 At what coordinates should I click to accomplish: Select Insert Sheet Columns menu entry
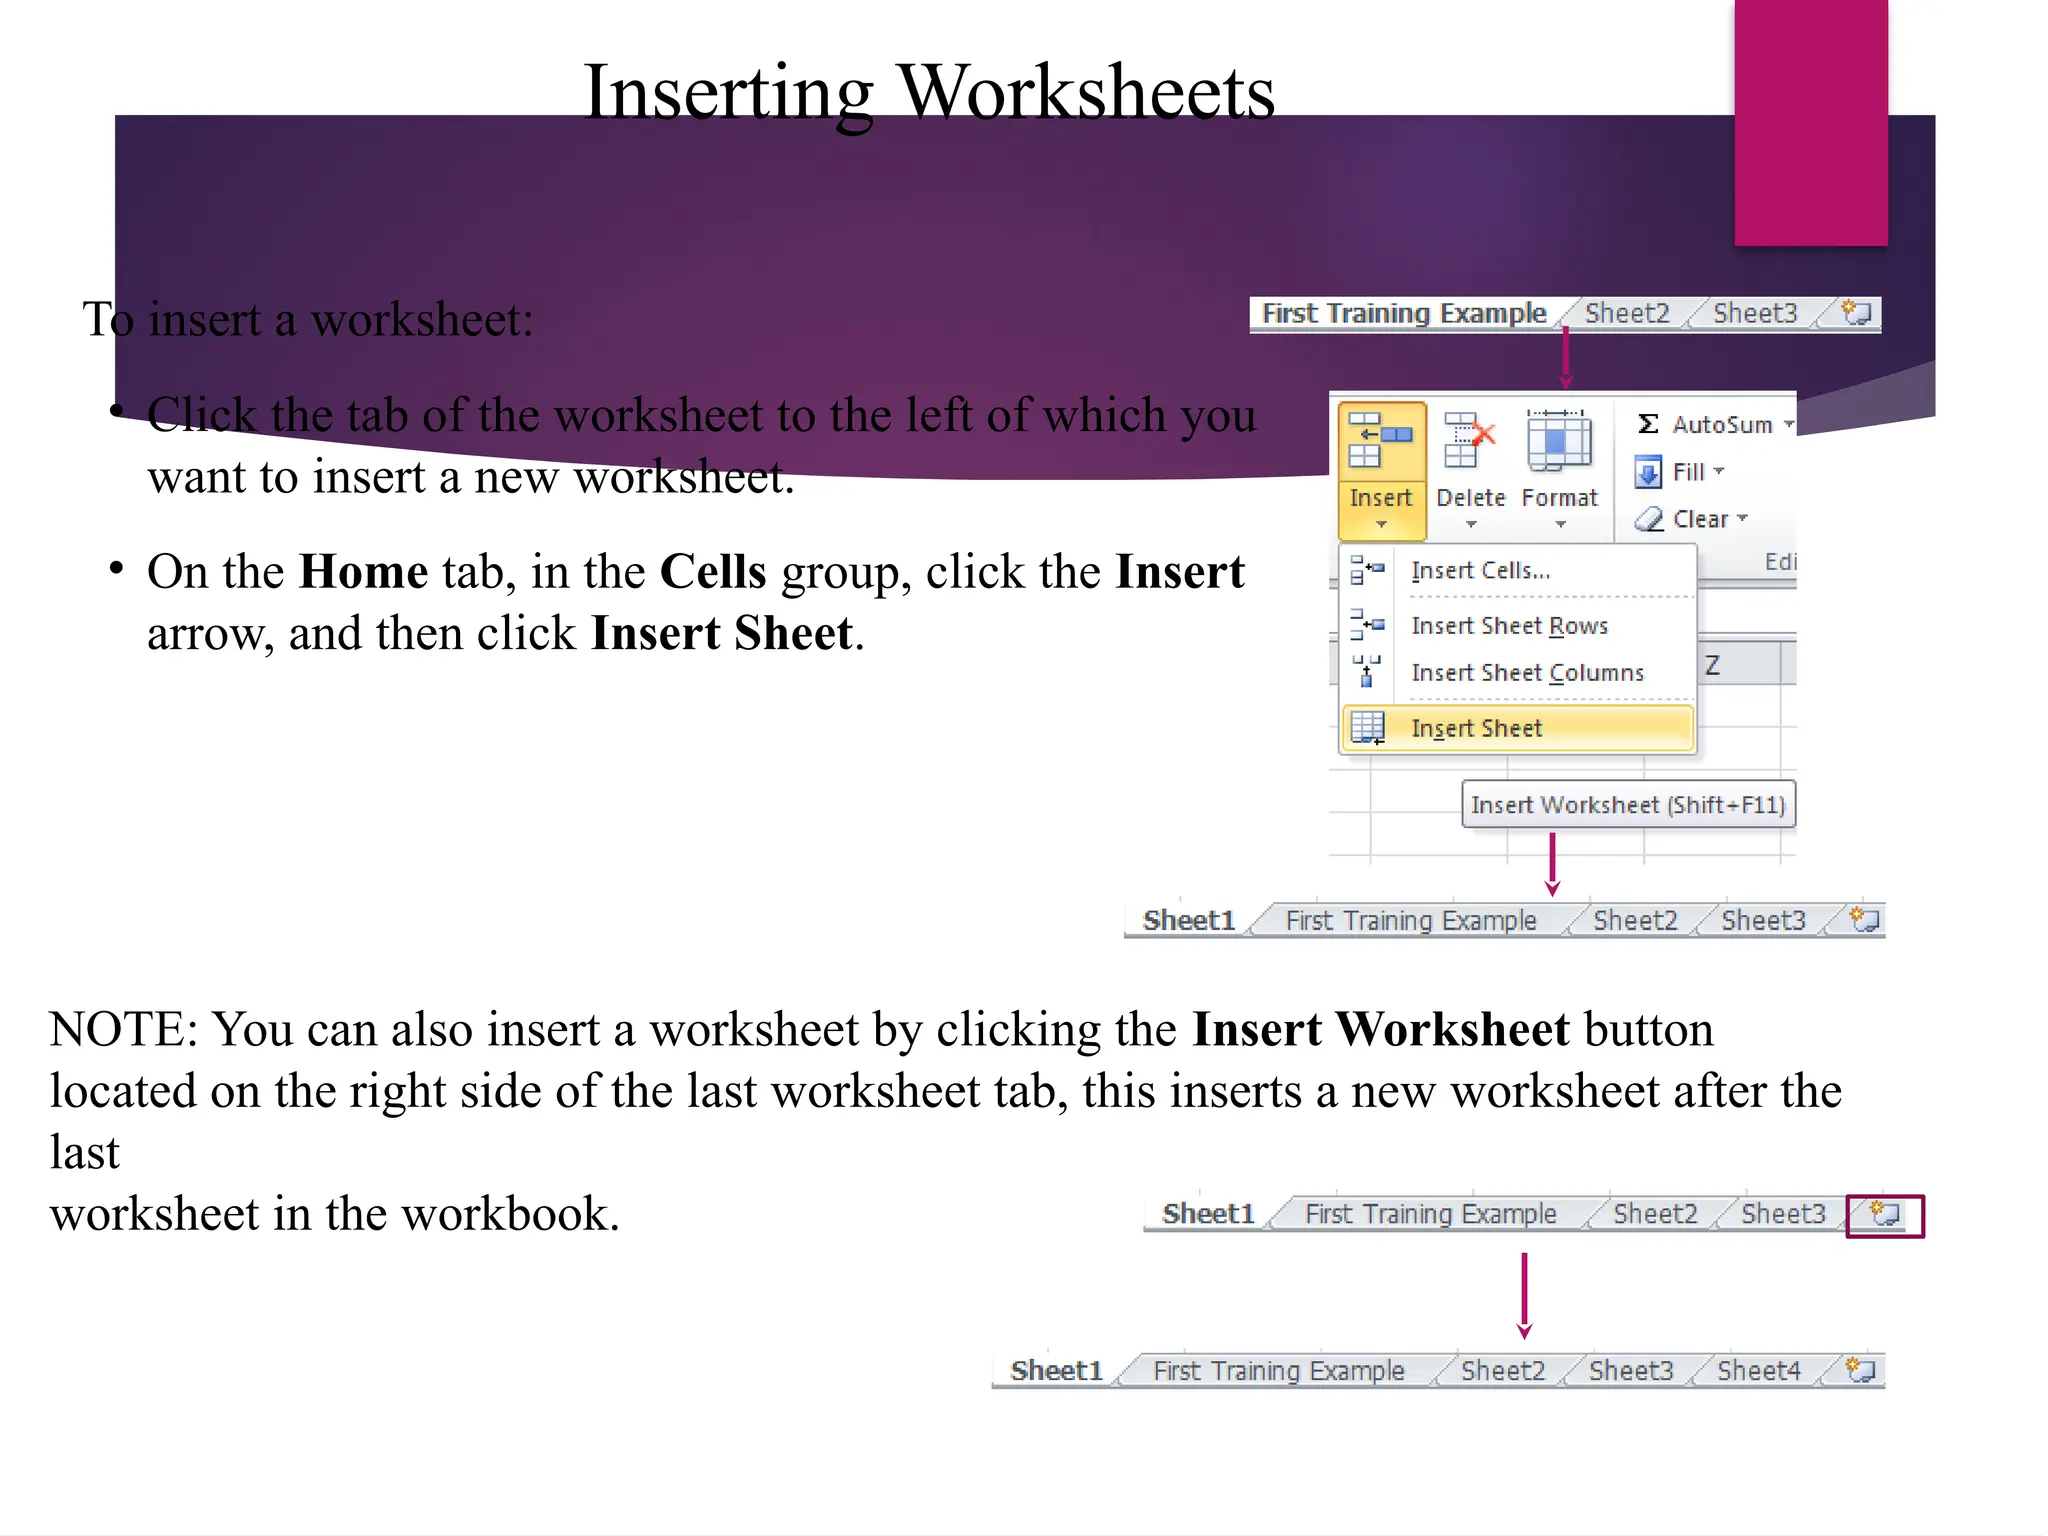tap(1526, 673)
